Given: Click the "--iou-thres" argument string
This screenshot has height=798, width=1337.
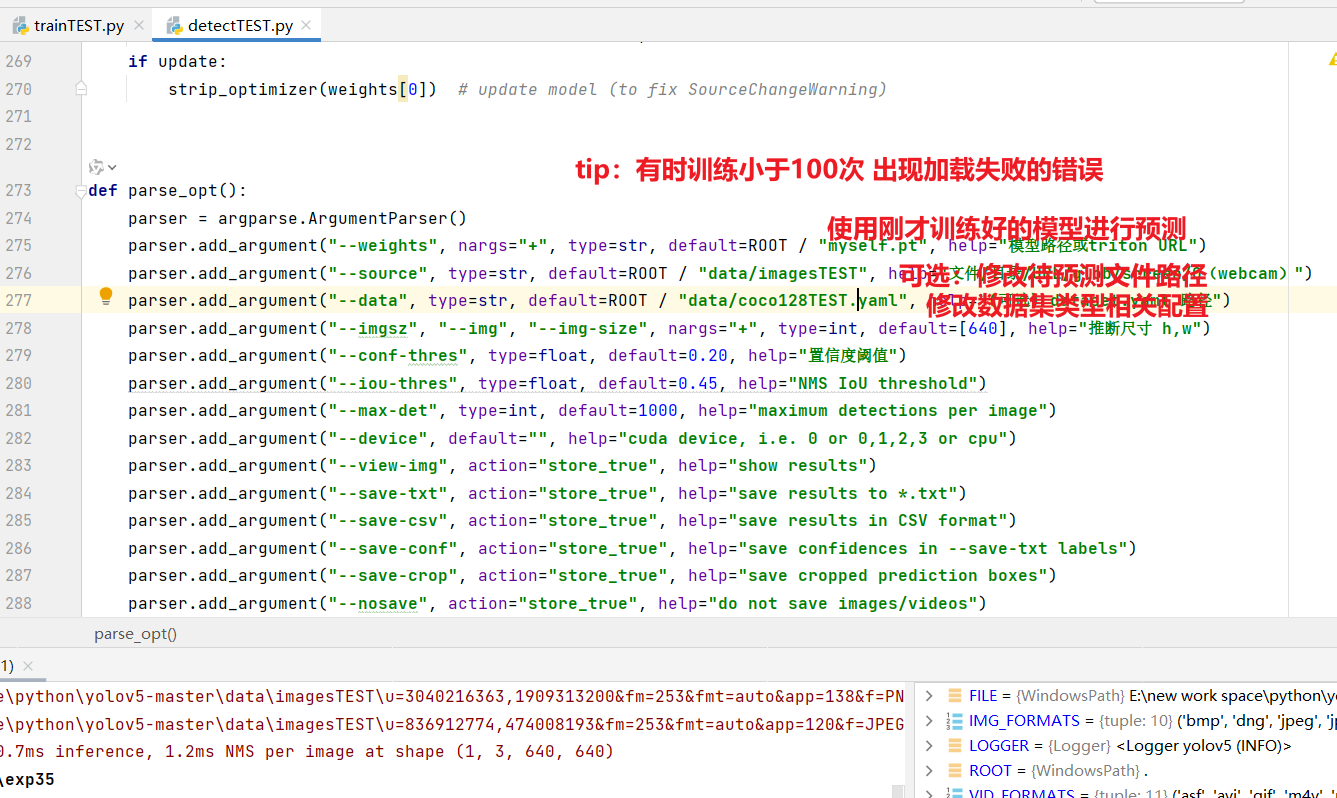Looking at the screenshot, I should click(393, 383).
